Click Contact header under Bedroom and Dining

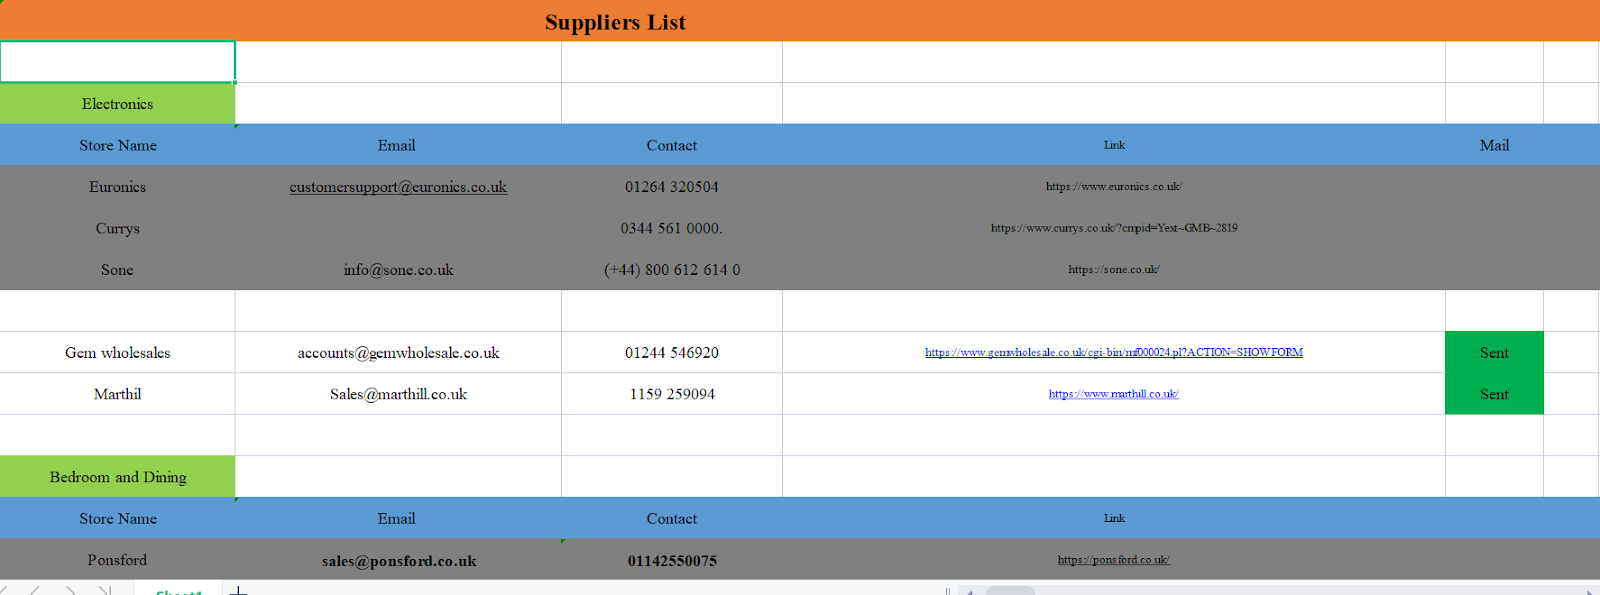[x=672, y=519]
